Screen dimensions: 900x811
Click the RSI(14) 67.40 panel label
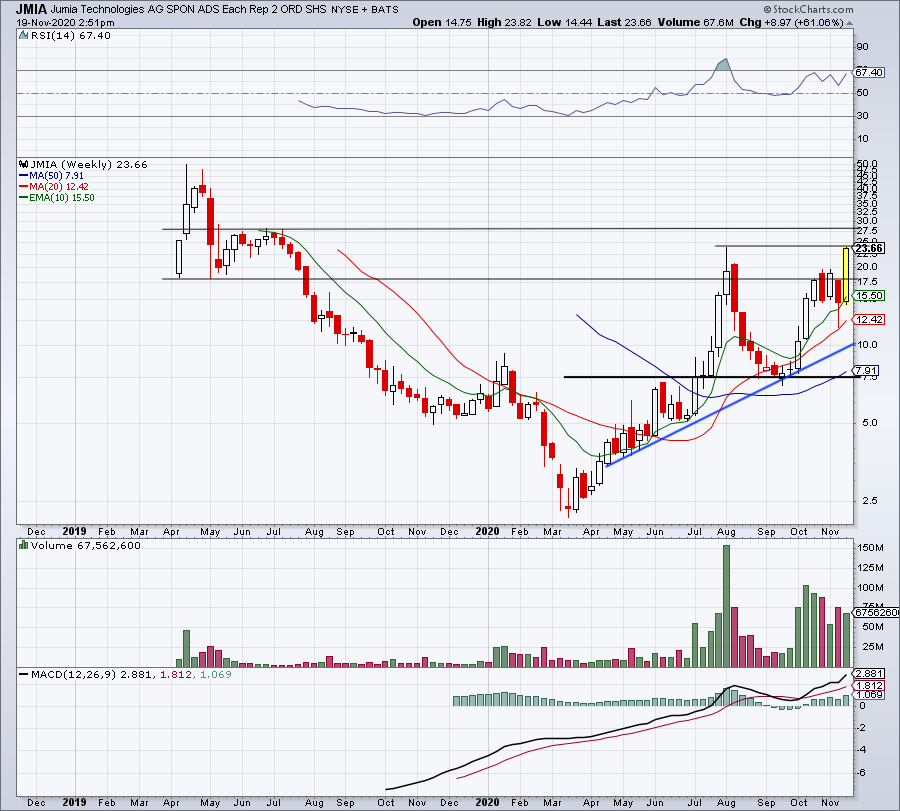(70, 36)
